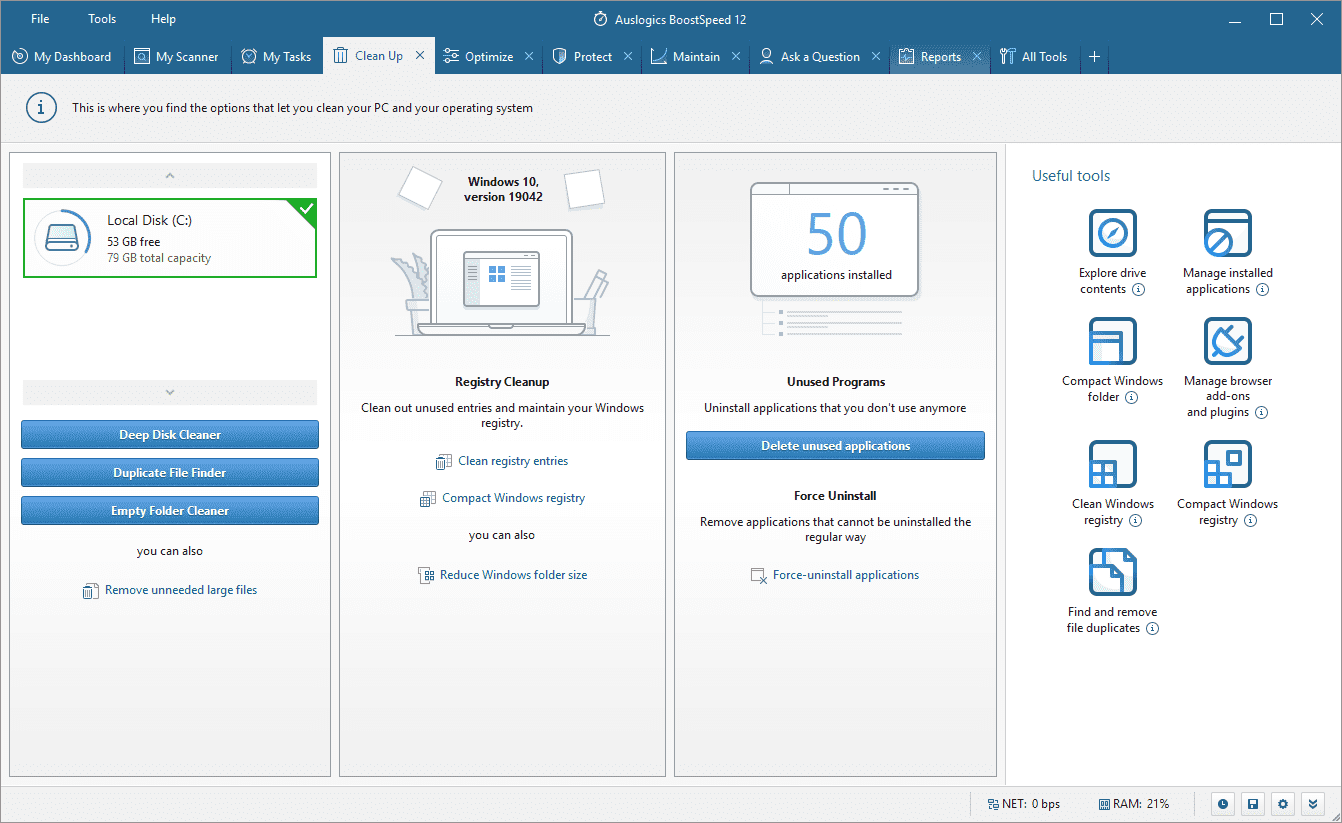1342x823 pixels.
Task: Open the File menu
Action: pyautogui.click(x=40, y=19)
